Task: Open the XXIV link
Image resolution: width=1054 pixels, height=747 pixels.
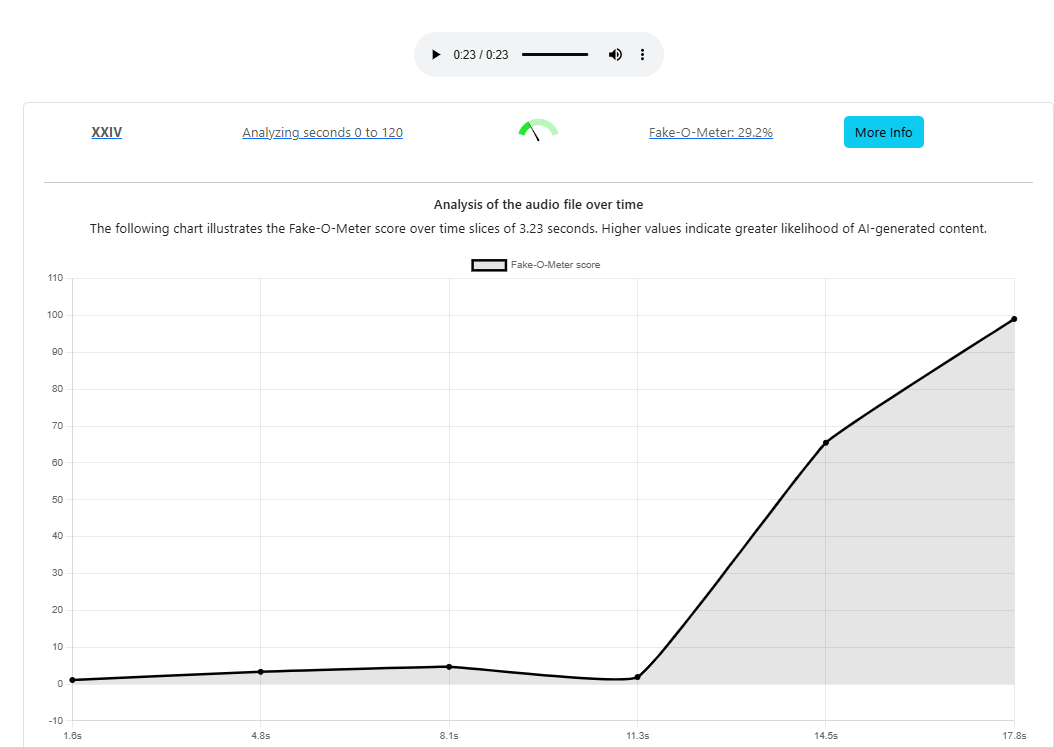Action: [x=106, y=132]
